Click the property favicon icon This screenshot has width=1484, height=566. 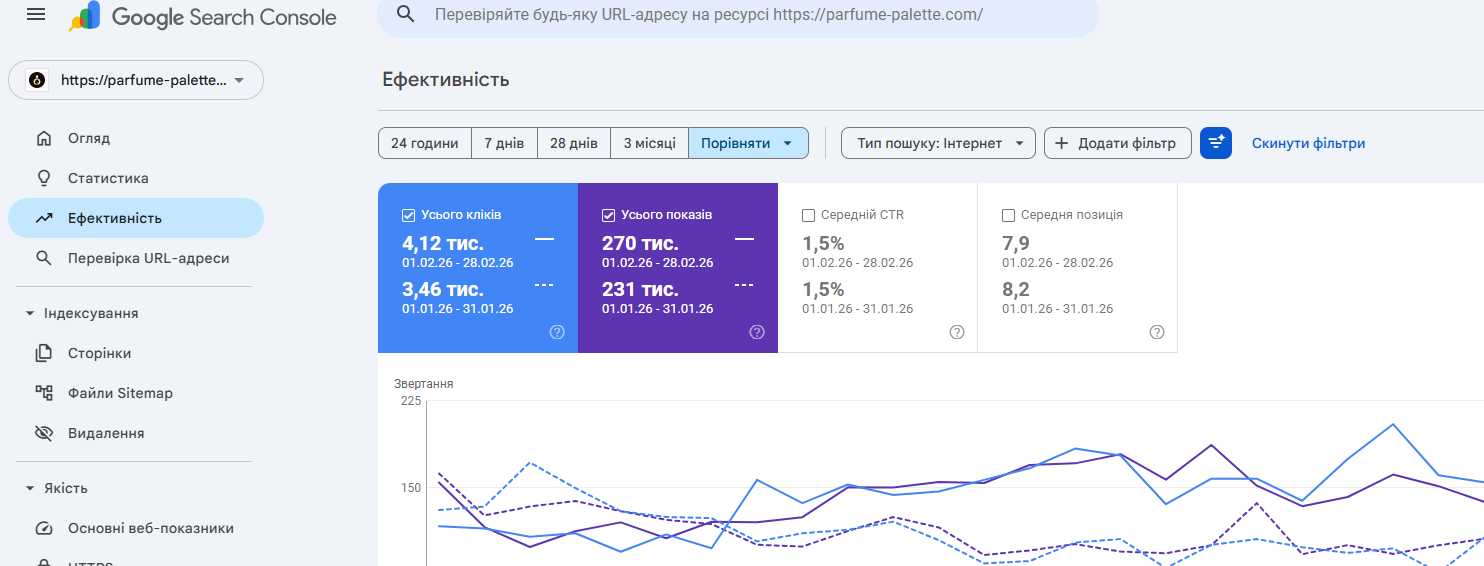(x=37, y=80)
